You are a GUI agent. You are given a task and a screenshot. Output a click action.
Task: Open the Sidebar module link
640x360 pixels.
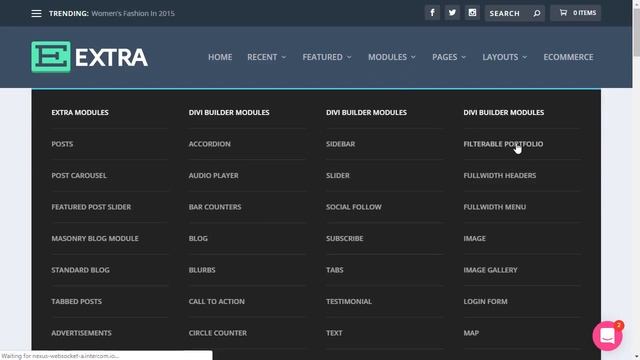pyautogui.click(x=340, y=144)
